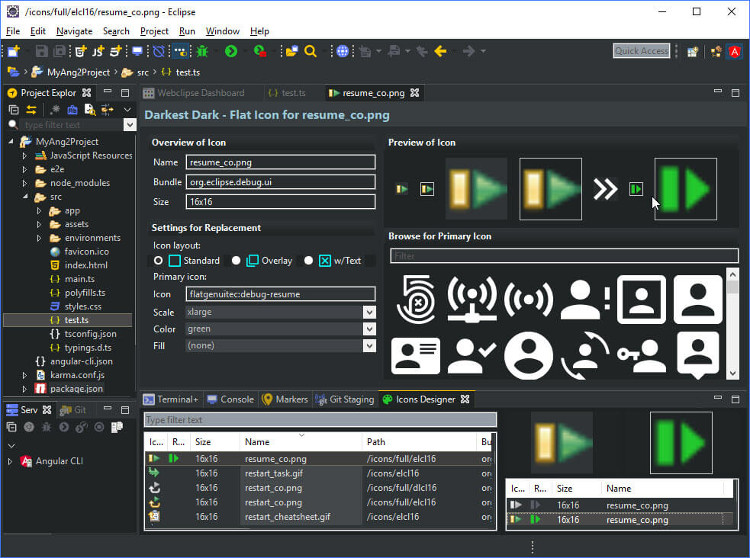
Task: Select the restart_task.gif row
Action: (319, 473)
